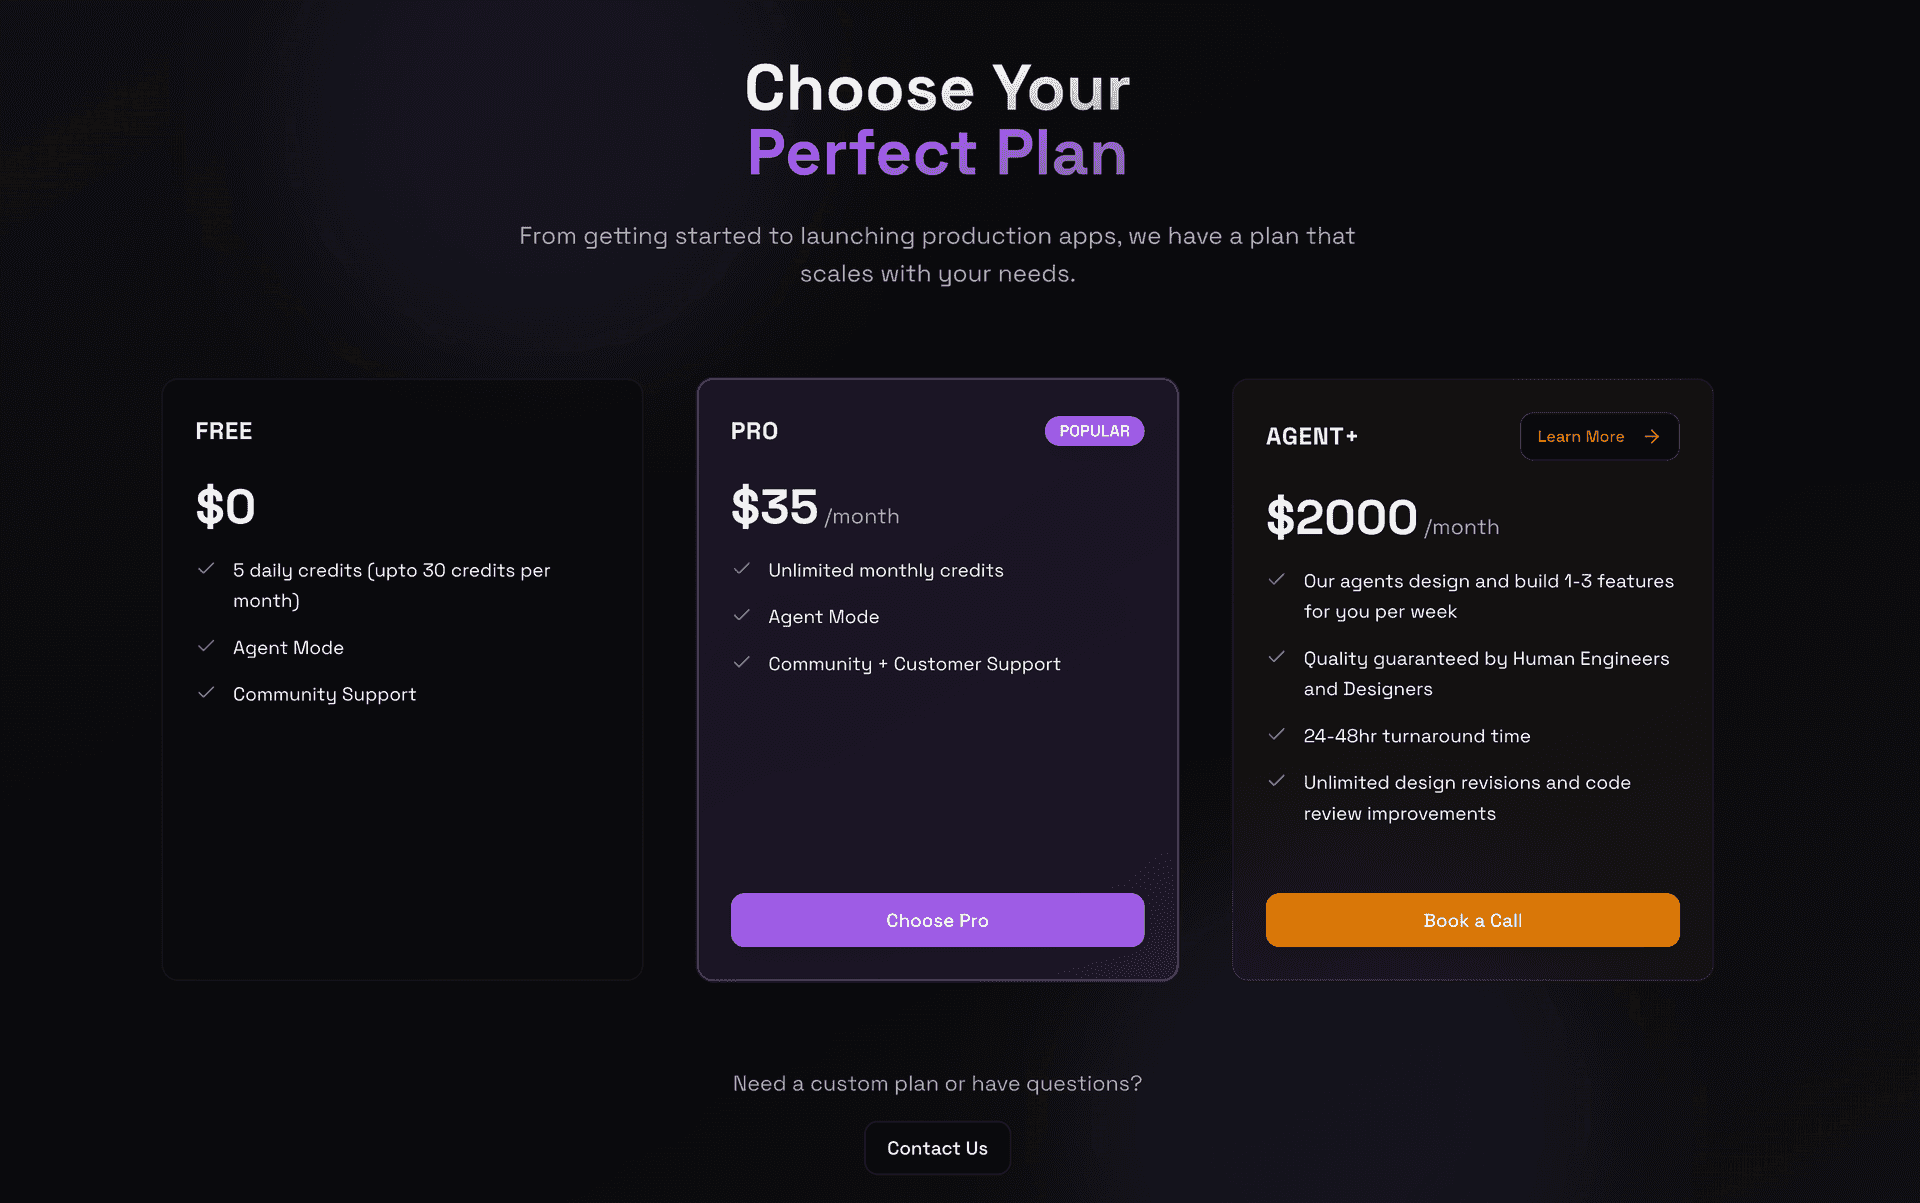Click checkmark beside Pro plan Agent Mode
This screenshot has width=1920, height=1203.
pos(742,616)
